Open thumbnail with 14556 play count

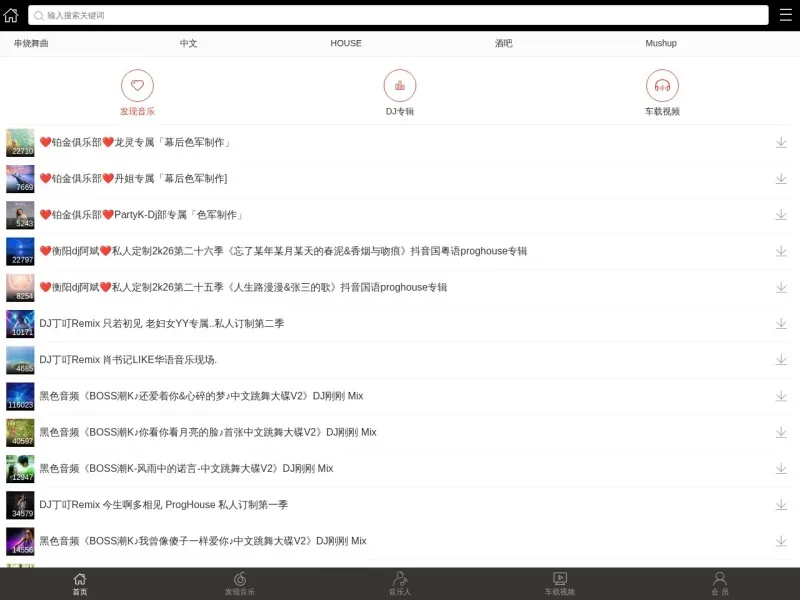20,541
